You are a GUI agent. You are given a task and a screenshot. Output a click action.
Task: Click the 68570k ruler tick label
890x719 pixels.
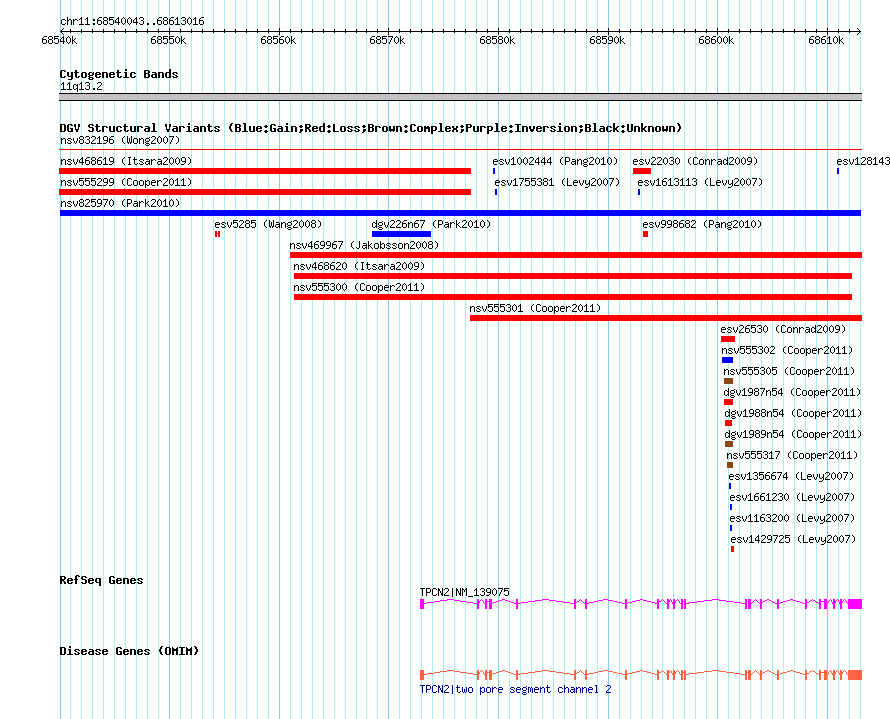(x=387, y=40)
